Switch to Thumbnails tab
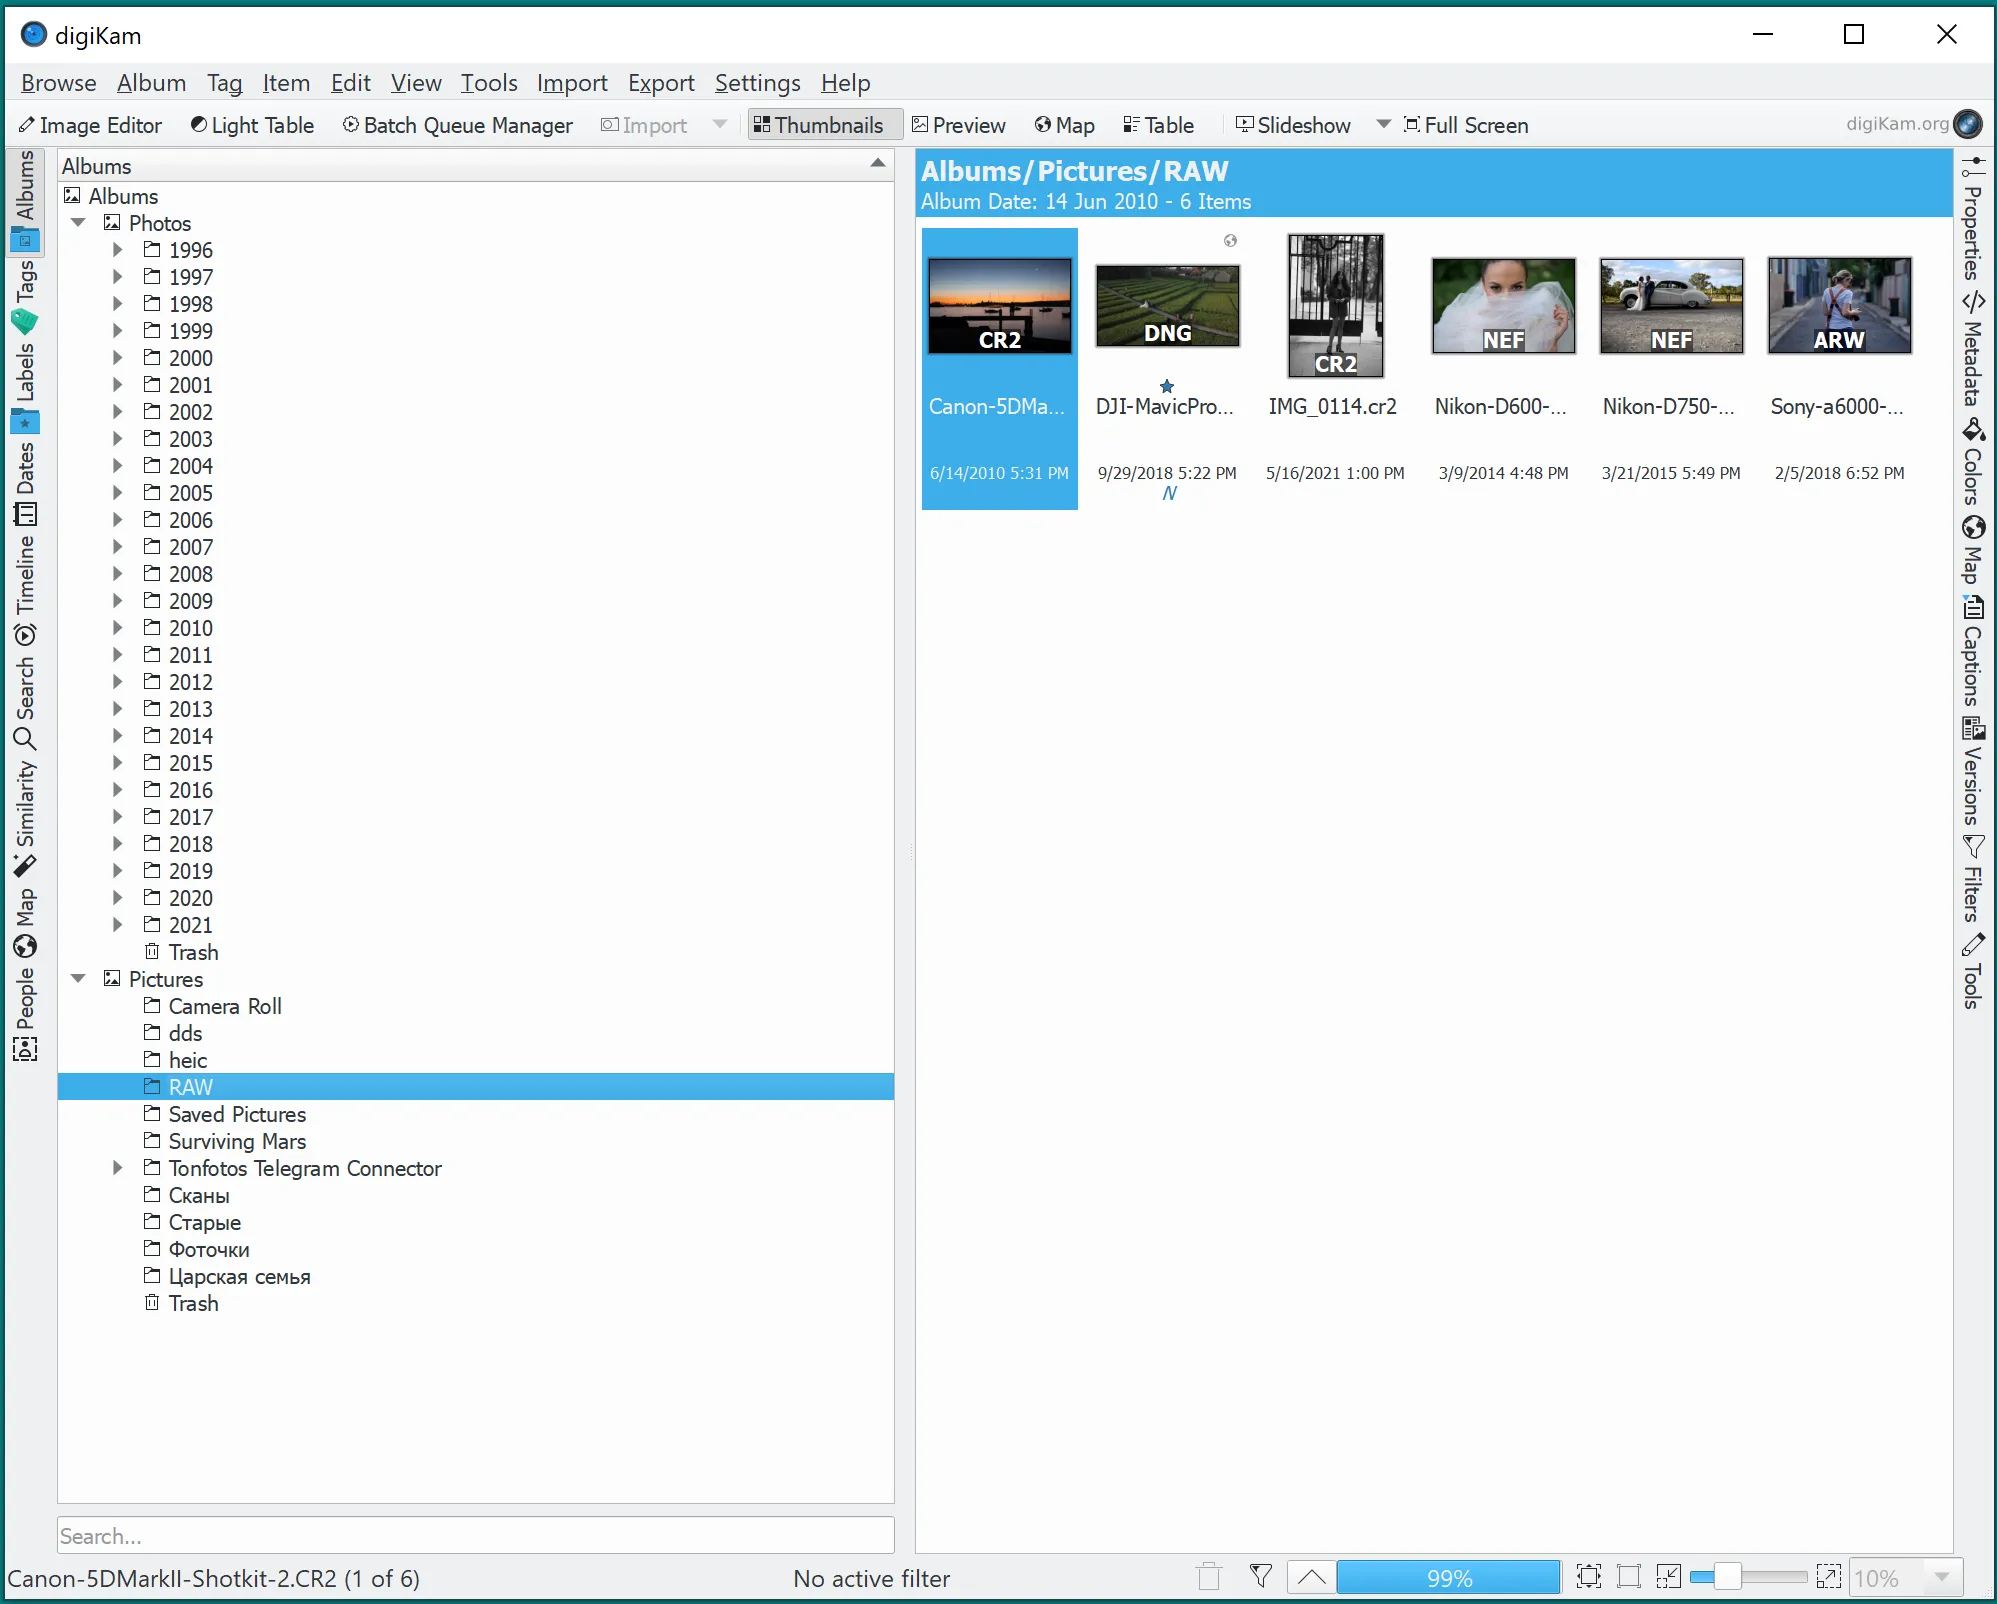This screenshot has width=1997, height=1604. [x=820, y=124]
